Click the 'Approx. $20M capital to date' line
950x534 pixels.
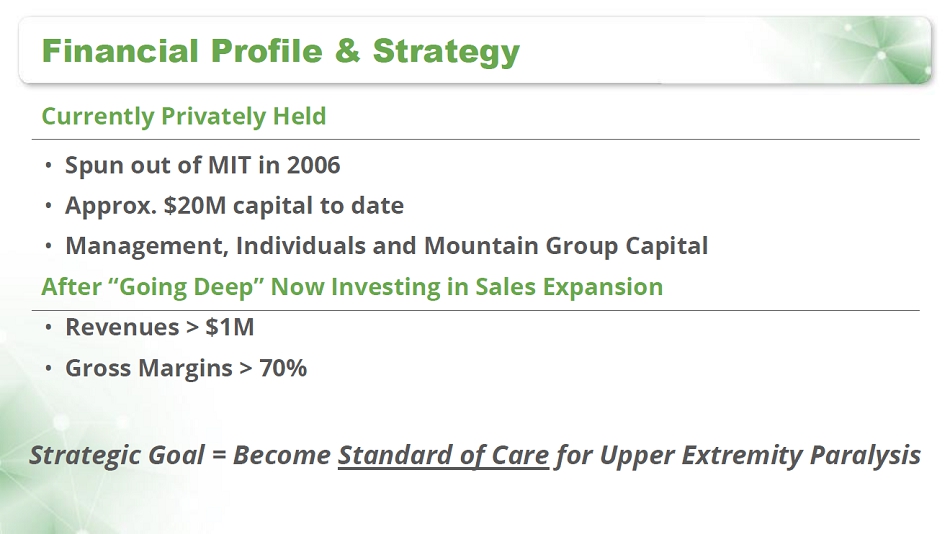click(234, 206)
